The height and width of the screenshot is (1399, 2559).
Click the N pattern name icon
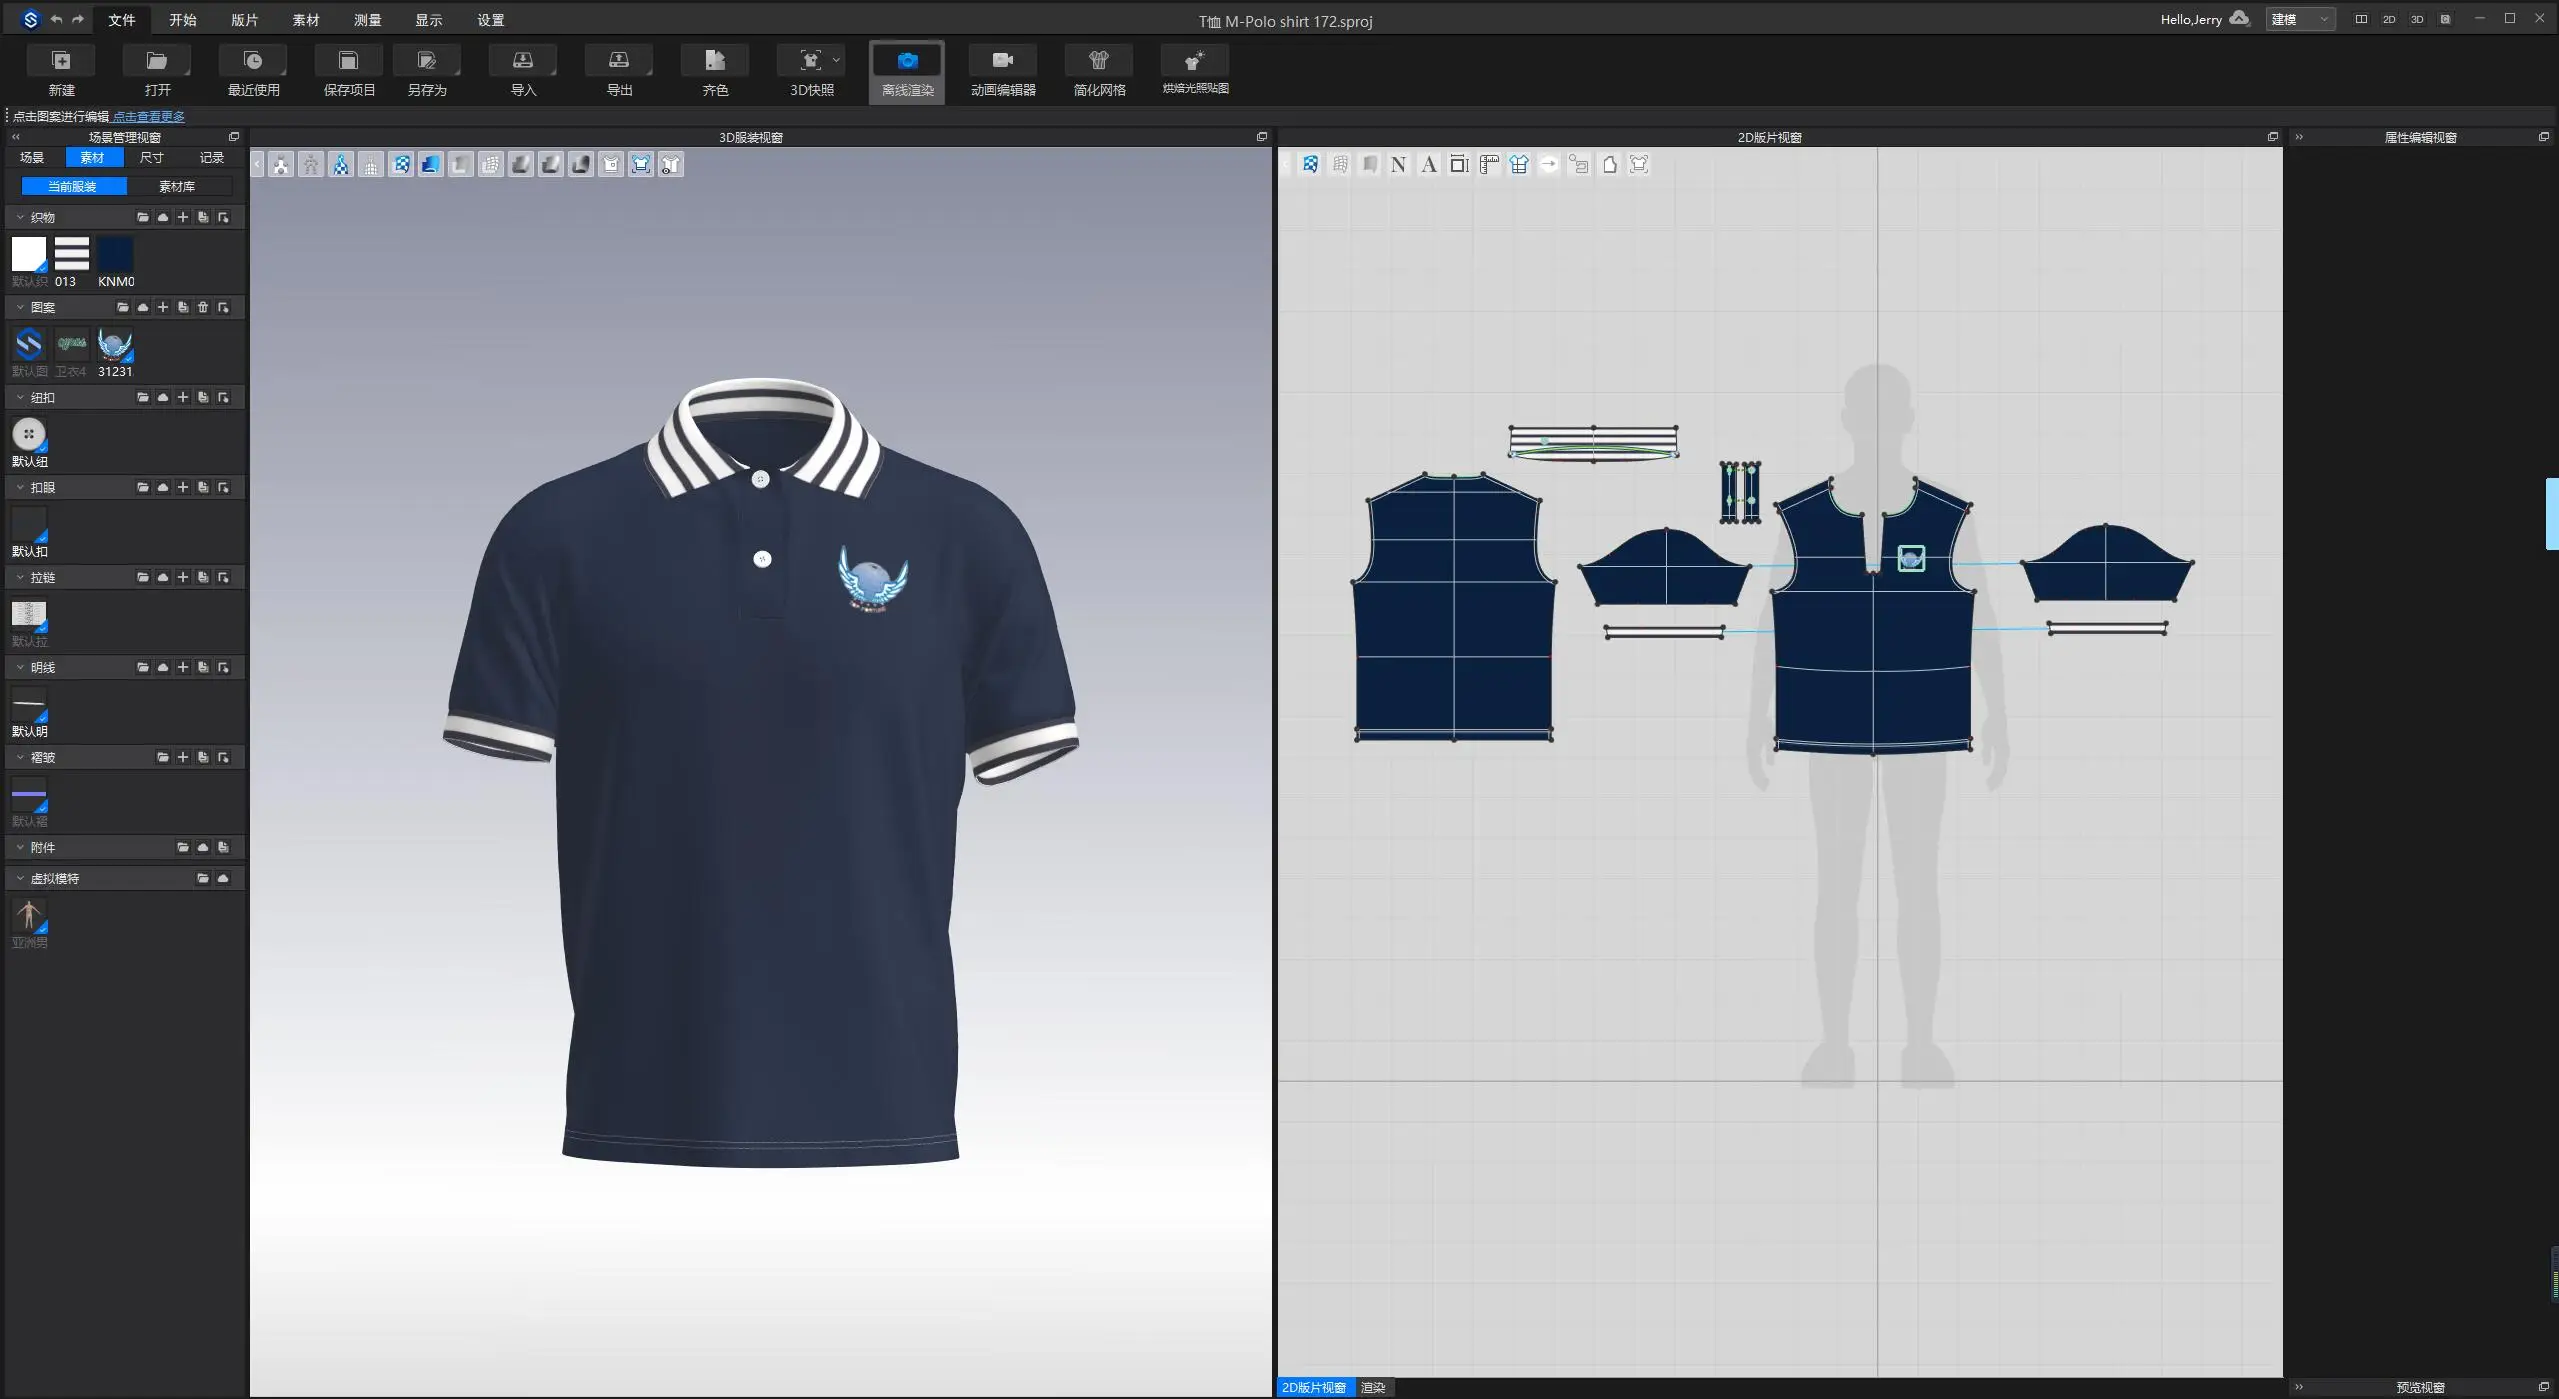tap(1399, 165)
